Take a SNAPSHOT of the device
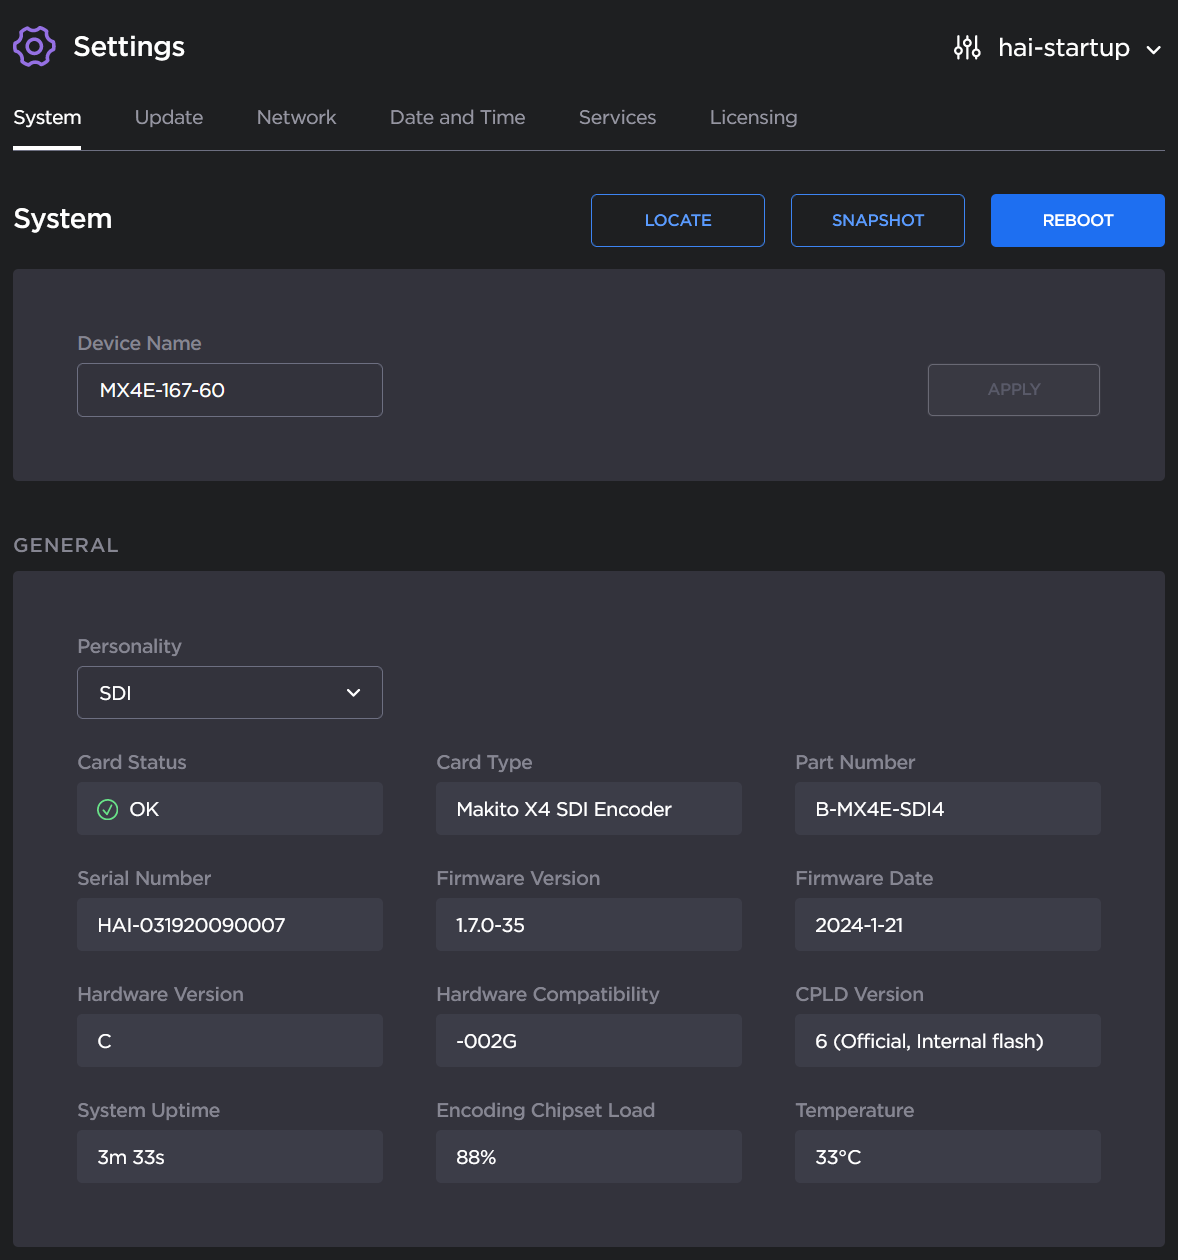Image resolution: width=1178 pixels, height=1260 pixels. [877, 220]
